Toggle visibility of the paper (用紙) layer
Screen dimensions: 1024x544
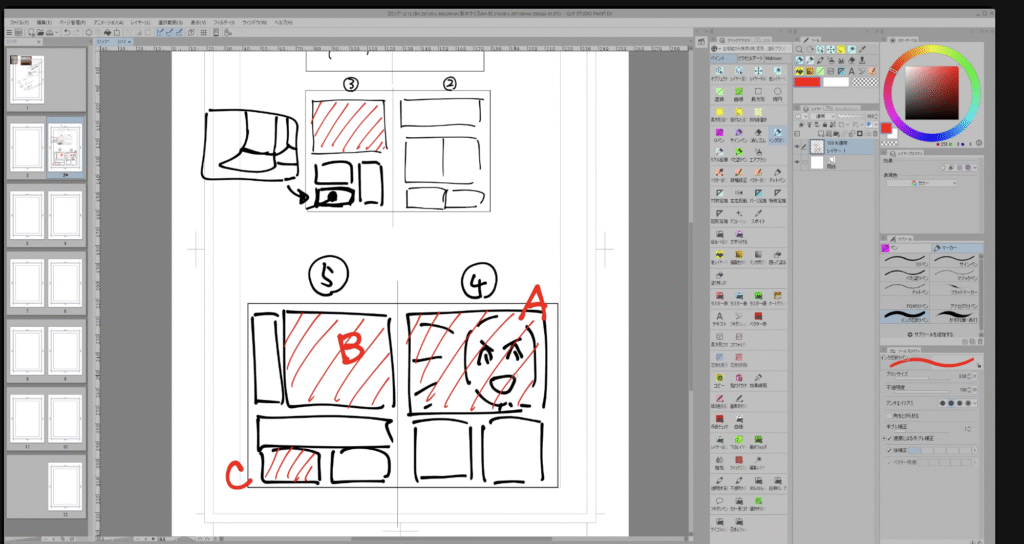799,161
